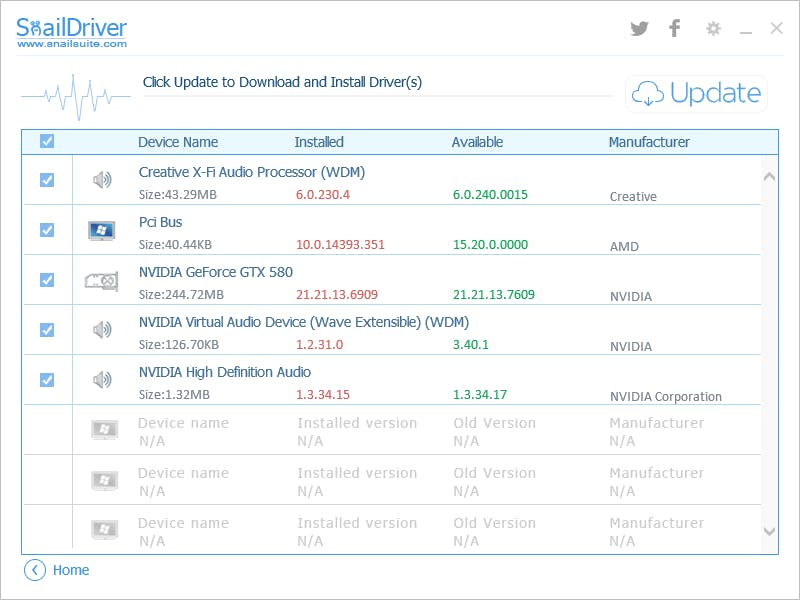Click the graphics card icon for GTX 580
The width and height of the screenshot is (800, 600).
(102, 281)
